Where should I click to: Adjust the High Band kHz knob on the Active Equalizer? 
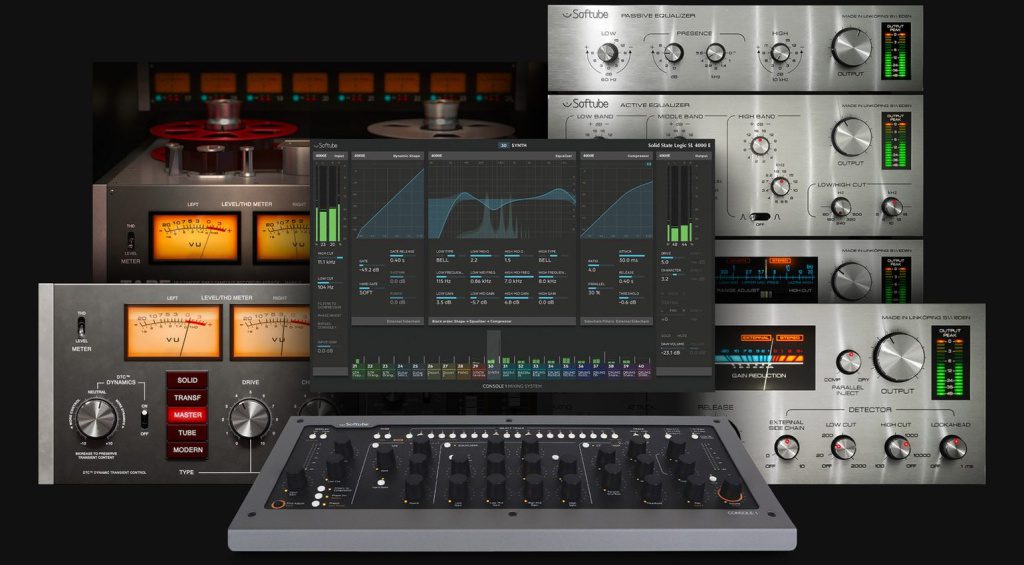780,186
